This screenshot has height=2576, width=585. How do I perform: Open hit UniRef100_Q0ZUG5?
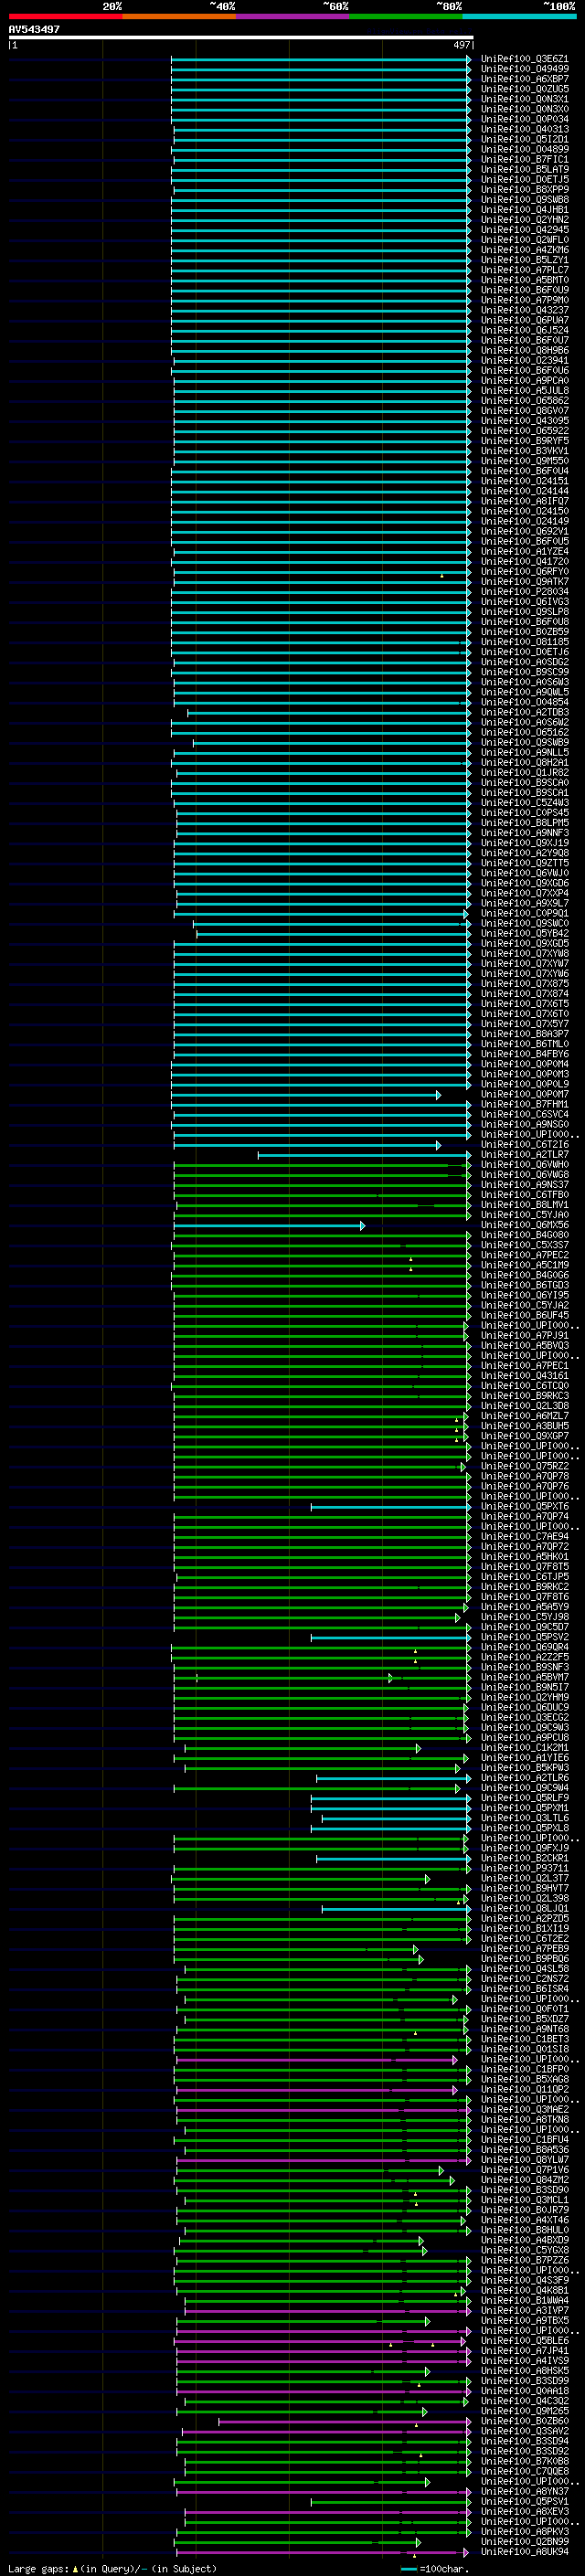(x=524, y=89)
